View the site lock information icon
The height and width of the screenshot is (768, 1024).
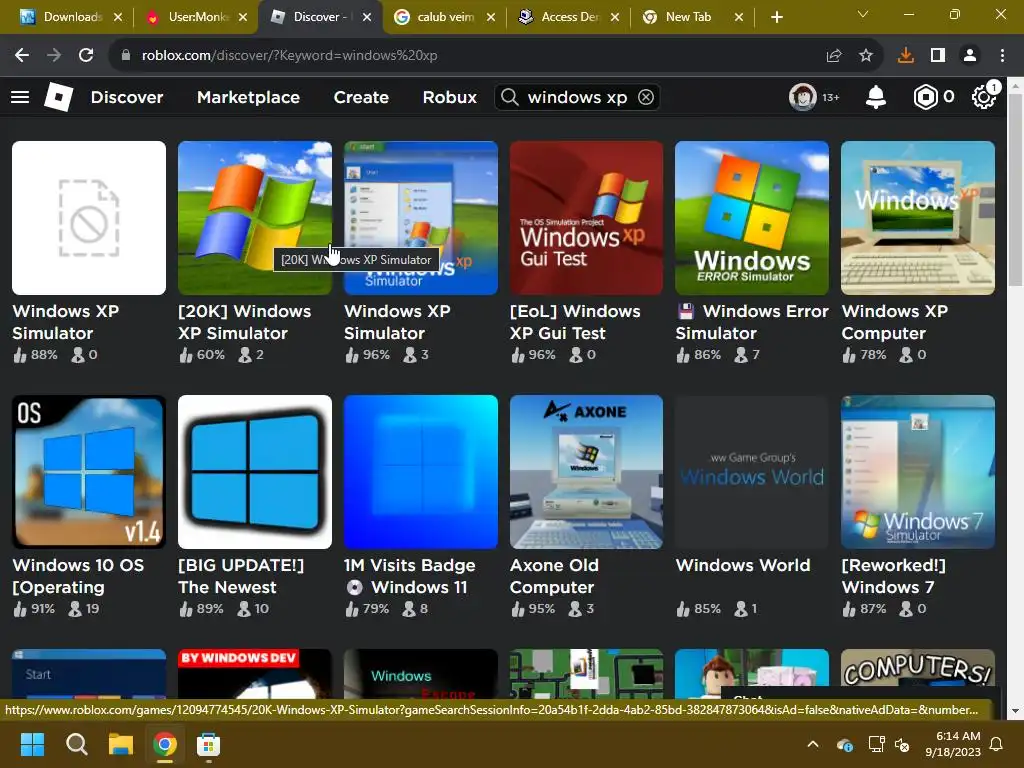(126, 56)
